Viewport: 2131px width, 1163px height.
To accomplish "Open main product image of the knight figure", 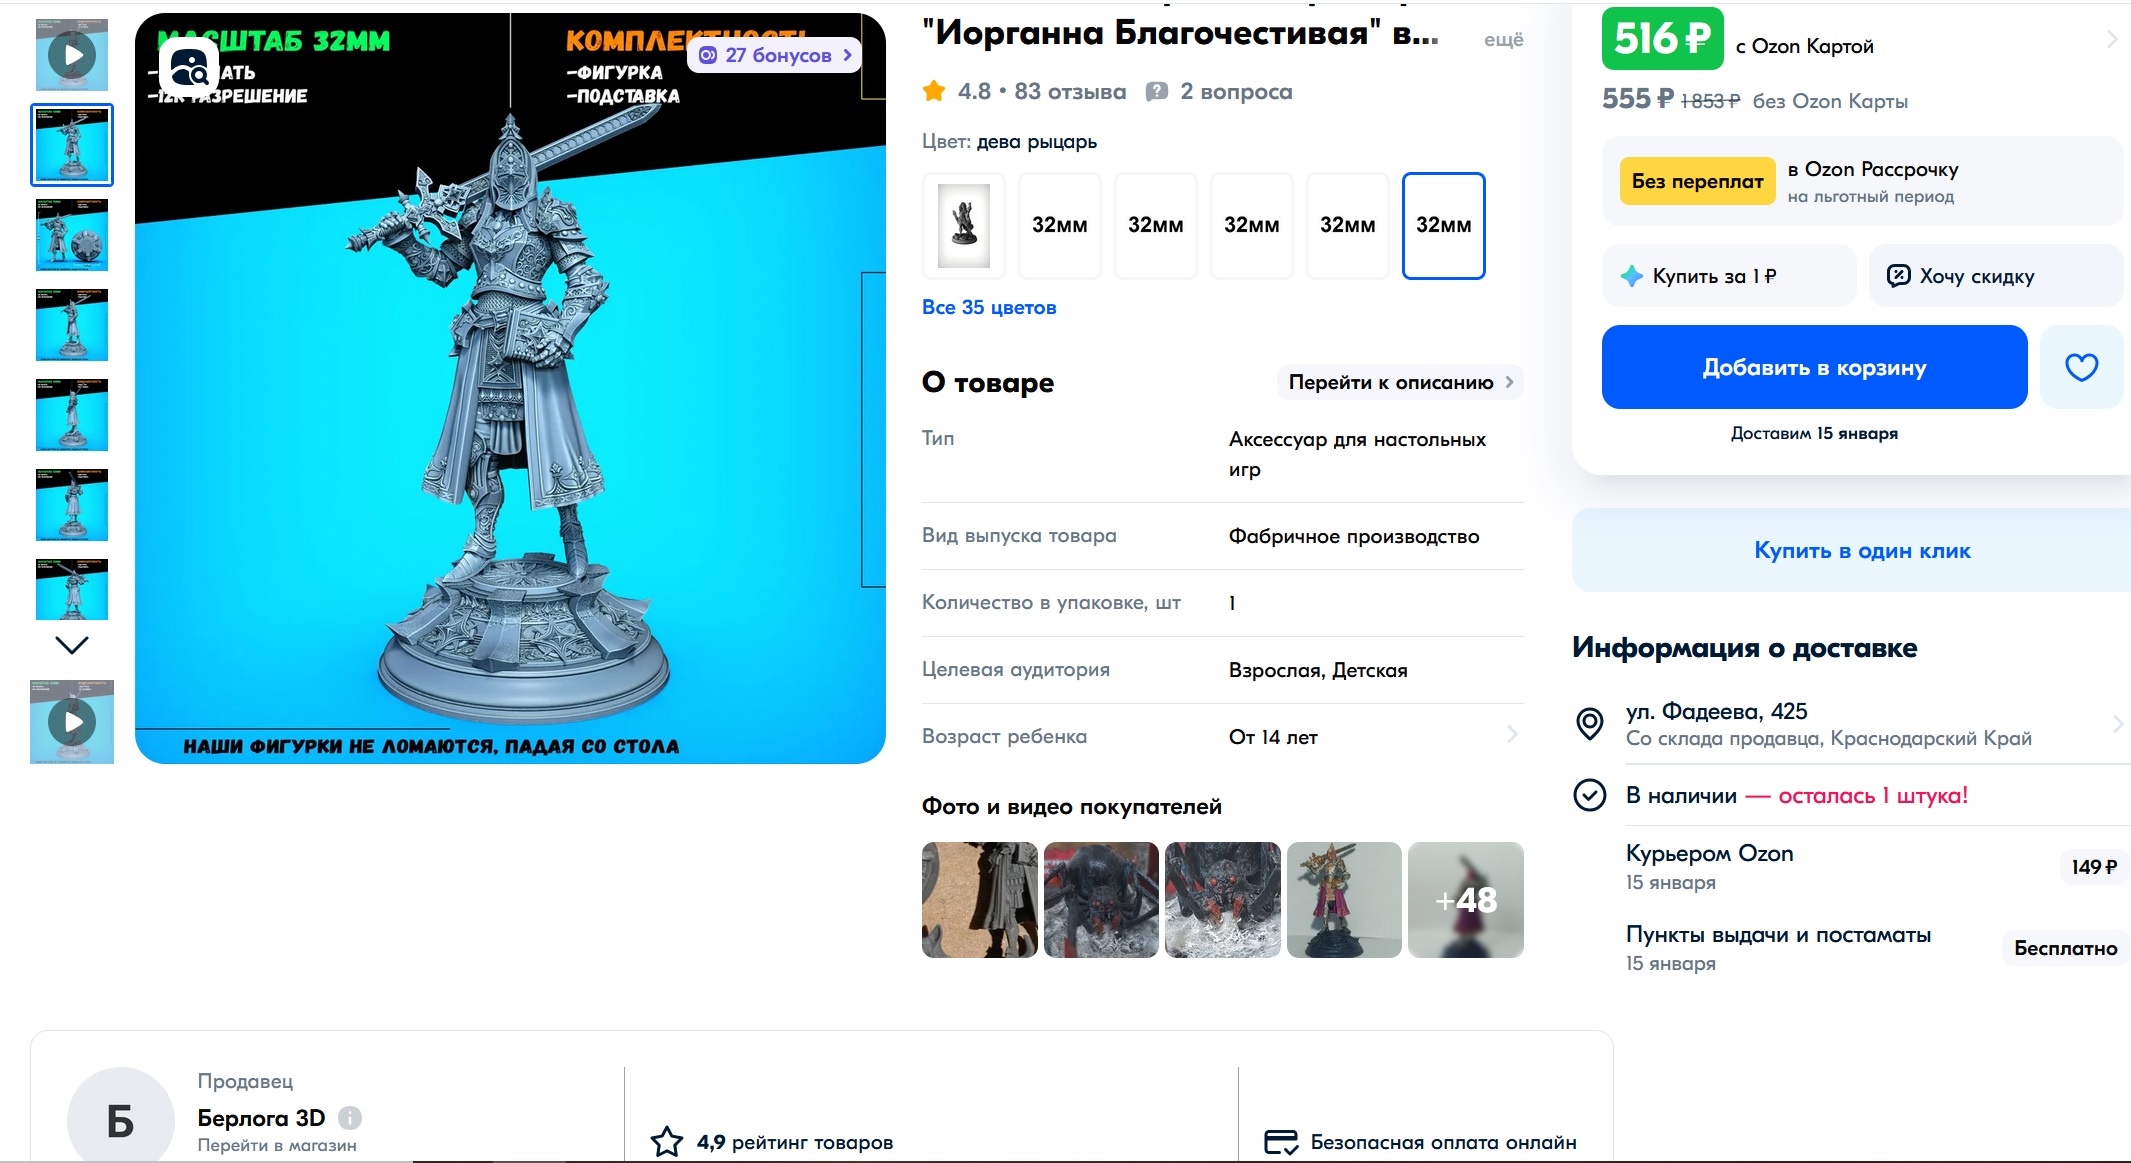I will 510,388.
